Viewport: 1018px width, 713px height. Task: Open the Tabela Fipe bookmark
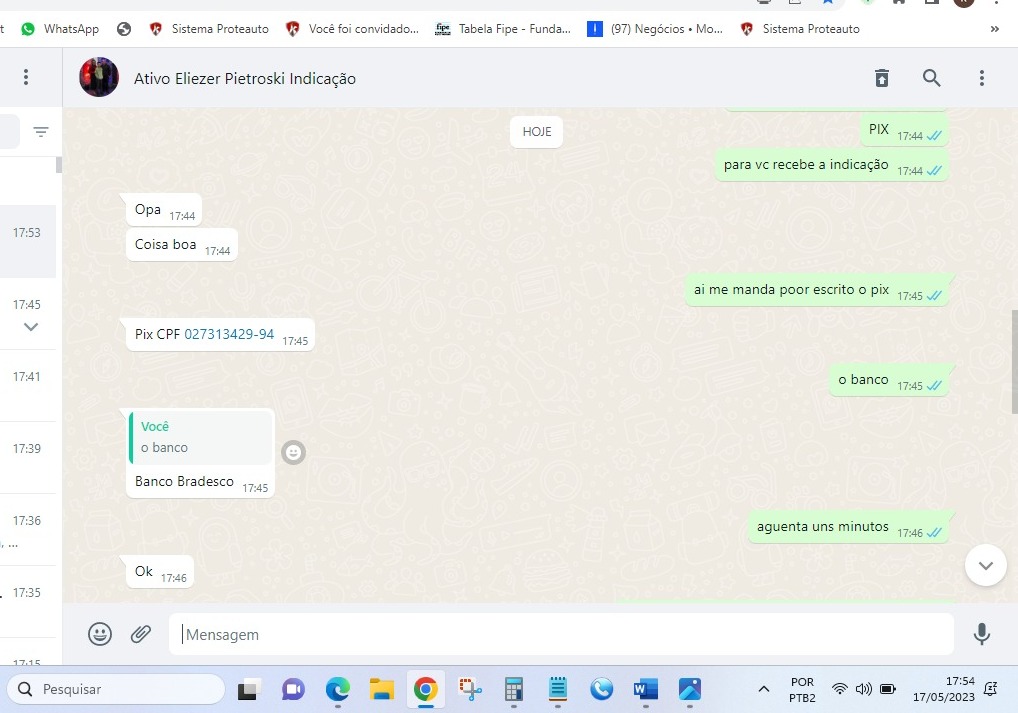point(504,29)
